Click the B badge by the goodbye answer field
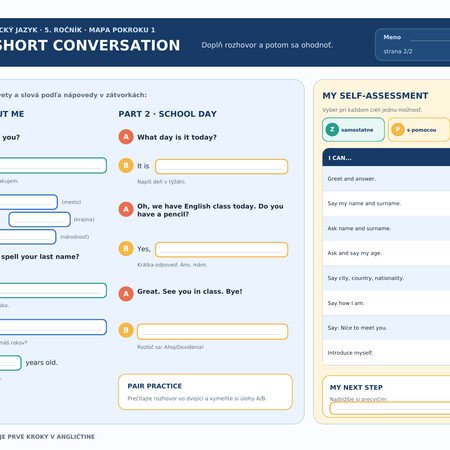This screenshot has width=450, height=450. pos(126,330)
